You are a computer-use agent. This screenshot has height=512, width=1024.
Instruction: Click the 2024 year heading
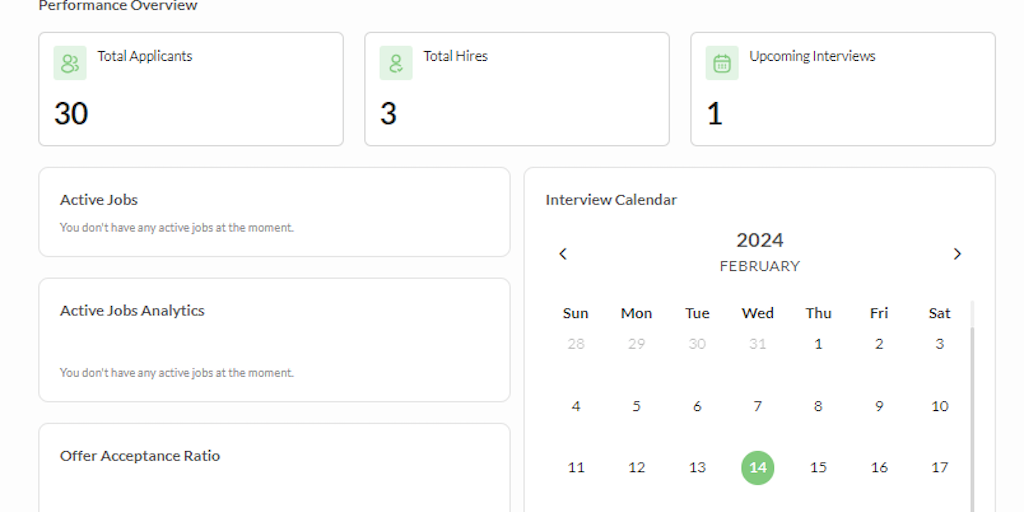(x=760, y=240)
